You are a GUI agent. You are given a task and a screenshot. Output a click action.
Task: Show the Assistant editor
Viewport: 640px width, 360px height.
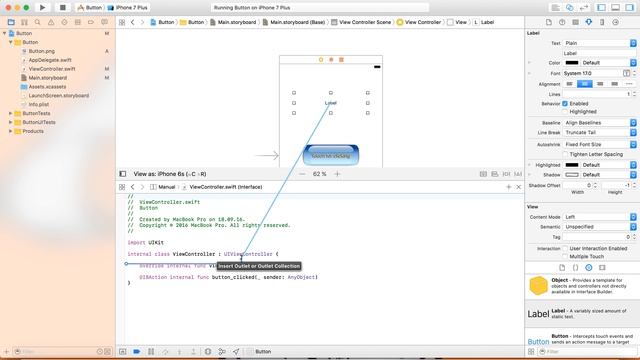(569, 7)
